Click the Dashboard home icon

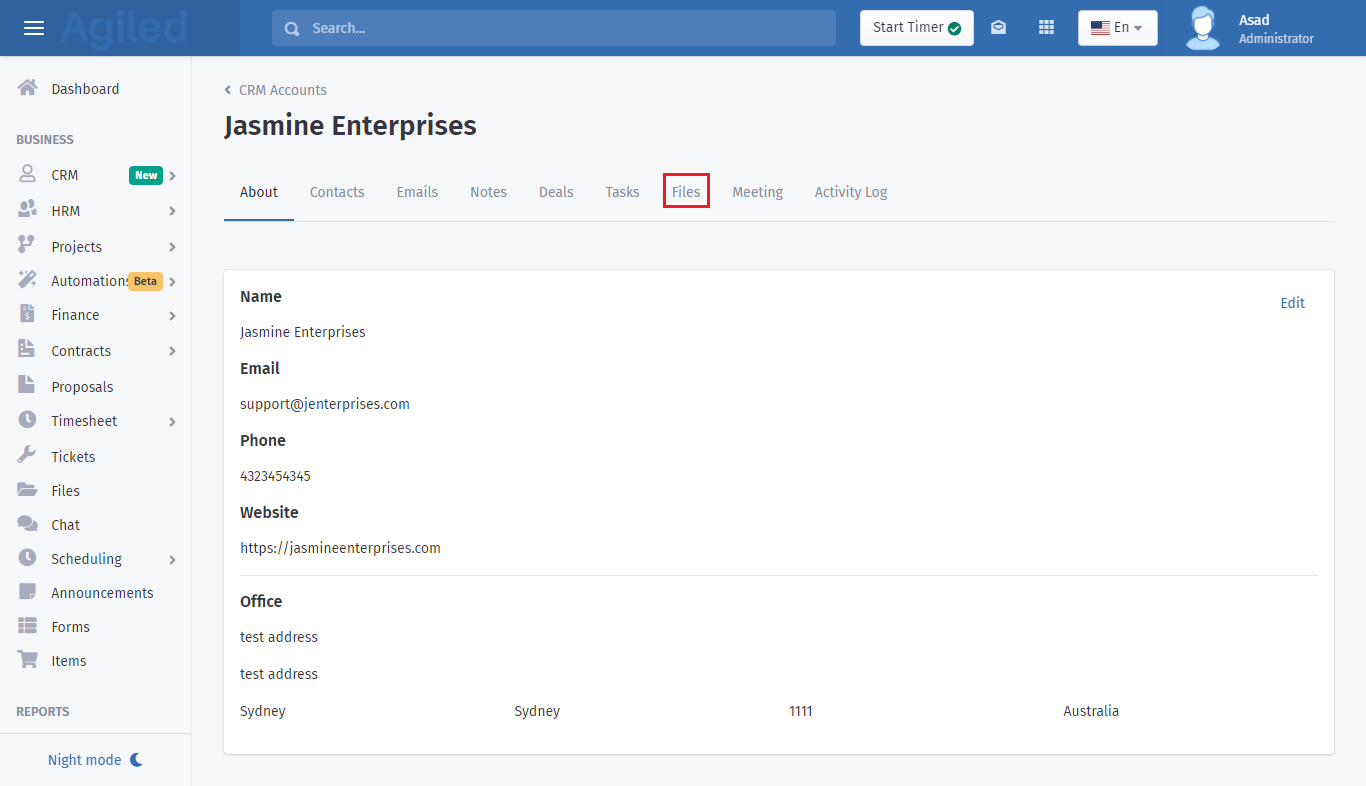28,88
